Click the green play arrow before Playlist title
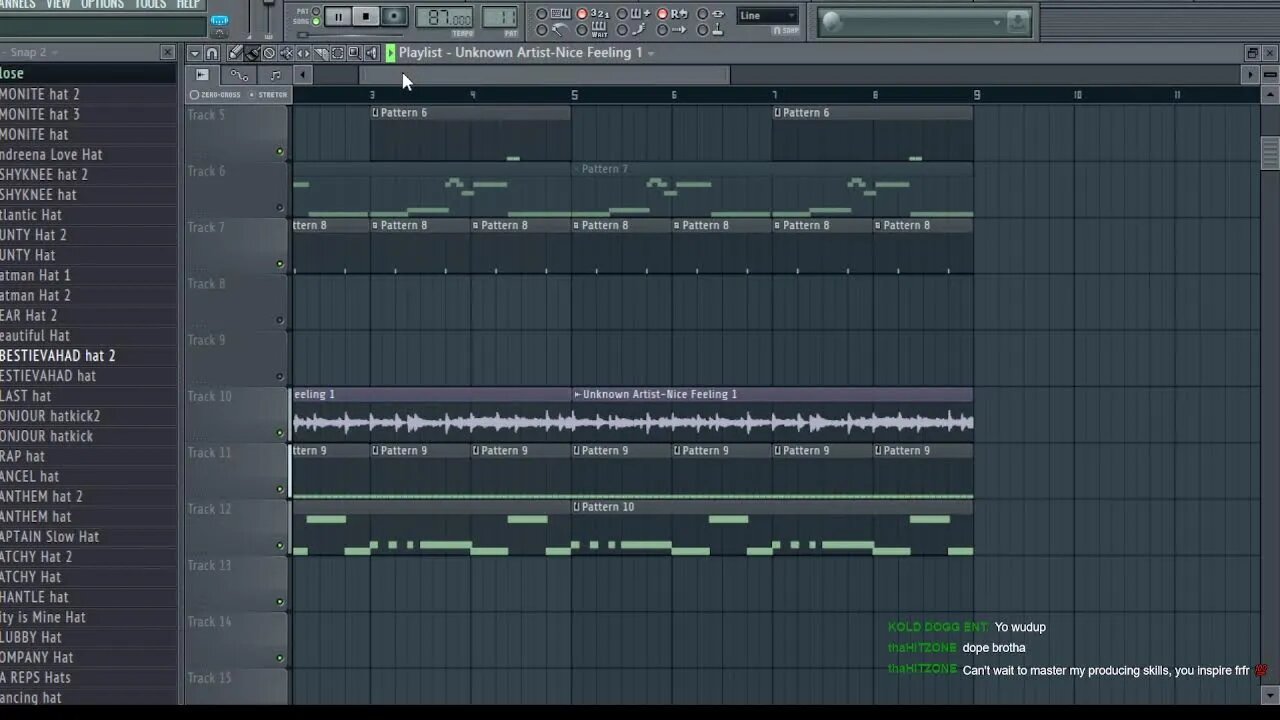The width and height of the screenshot is (1280, 720). [390, 53]
